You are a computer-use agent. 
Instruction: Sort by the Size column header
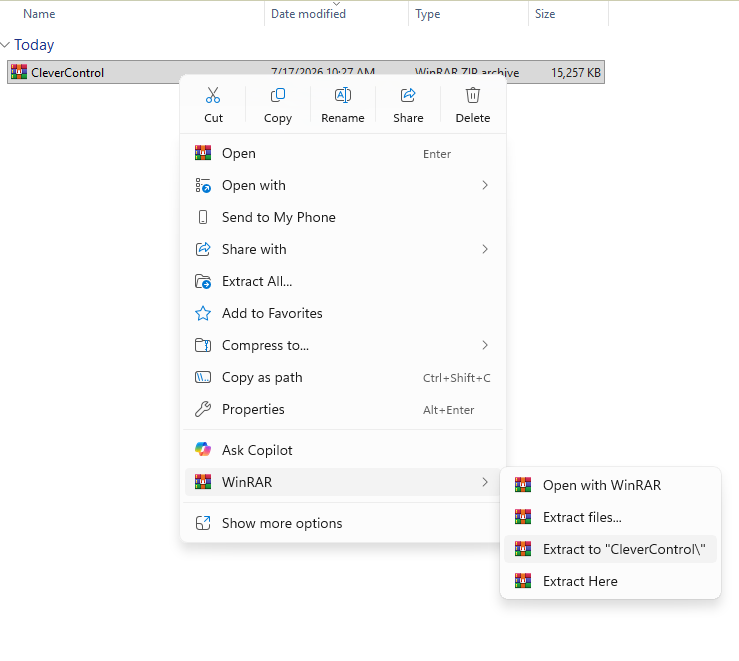(x=545, y=14)
